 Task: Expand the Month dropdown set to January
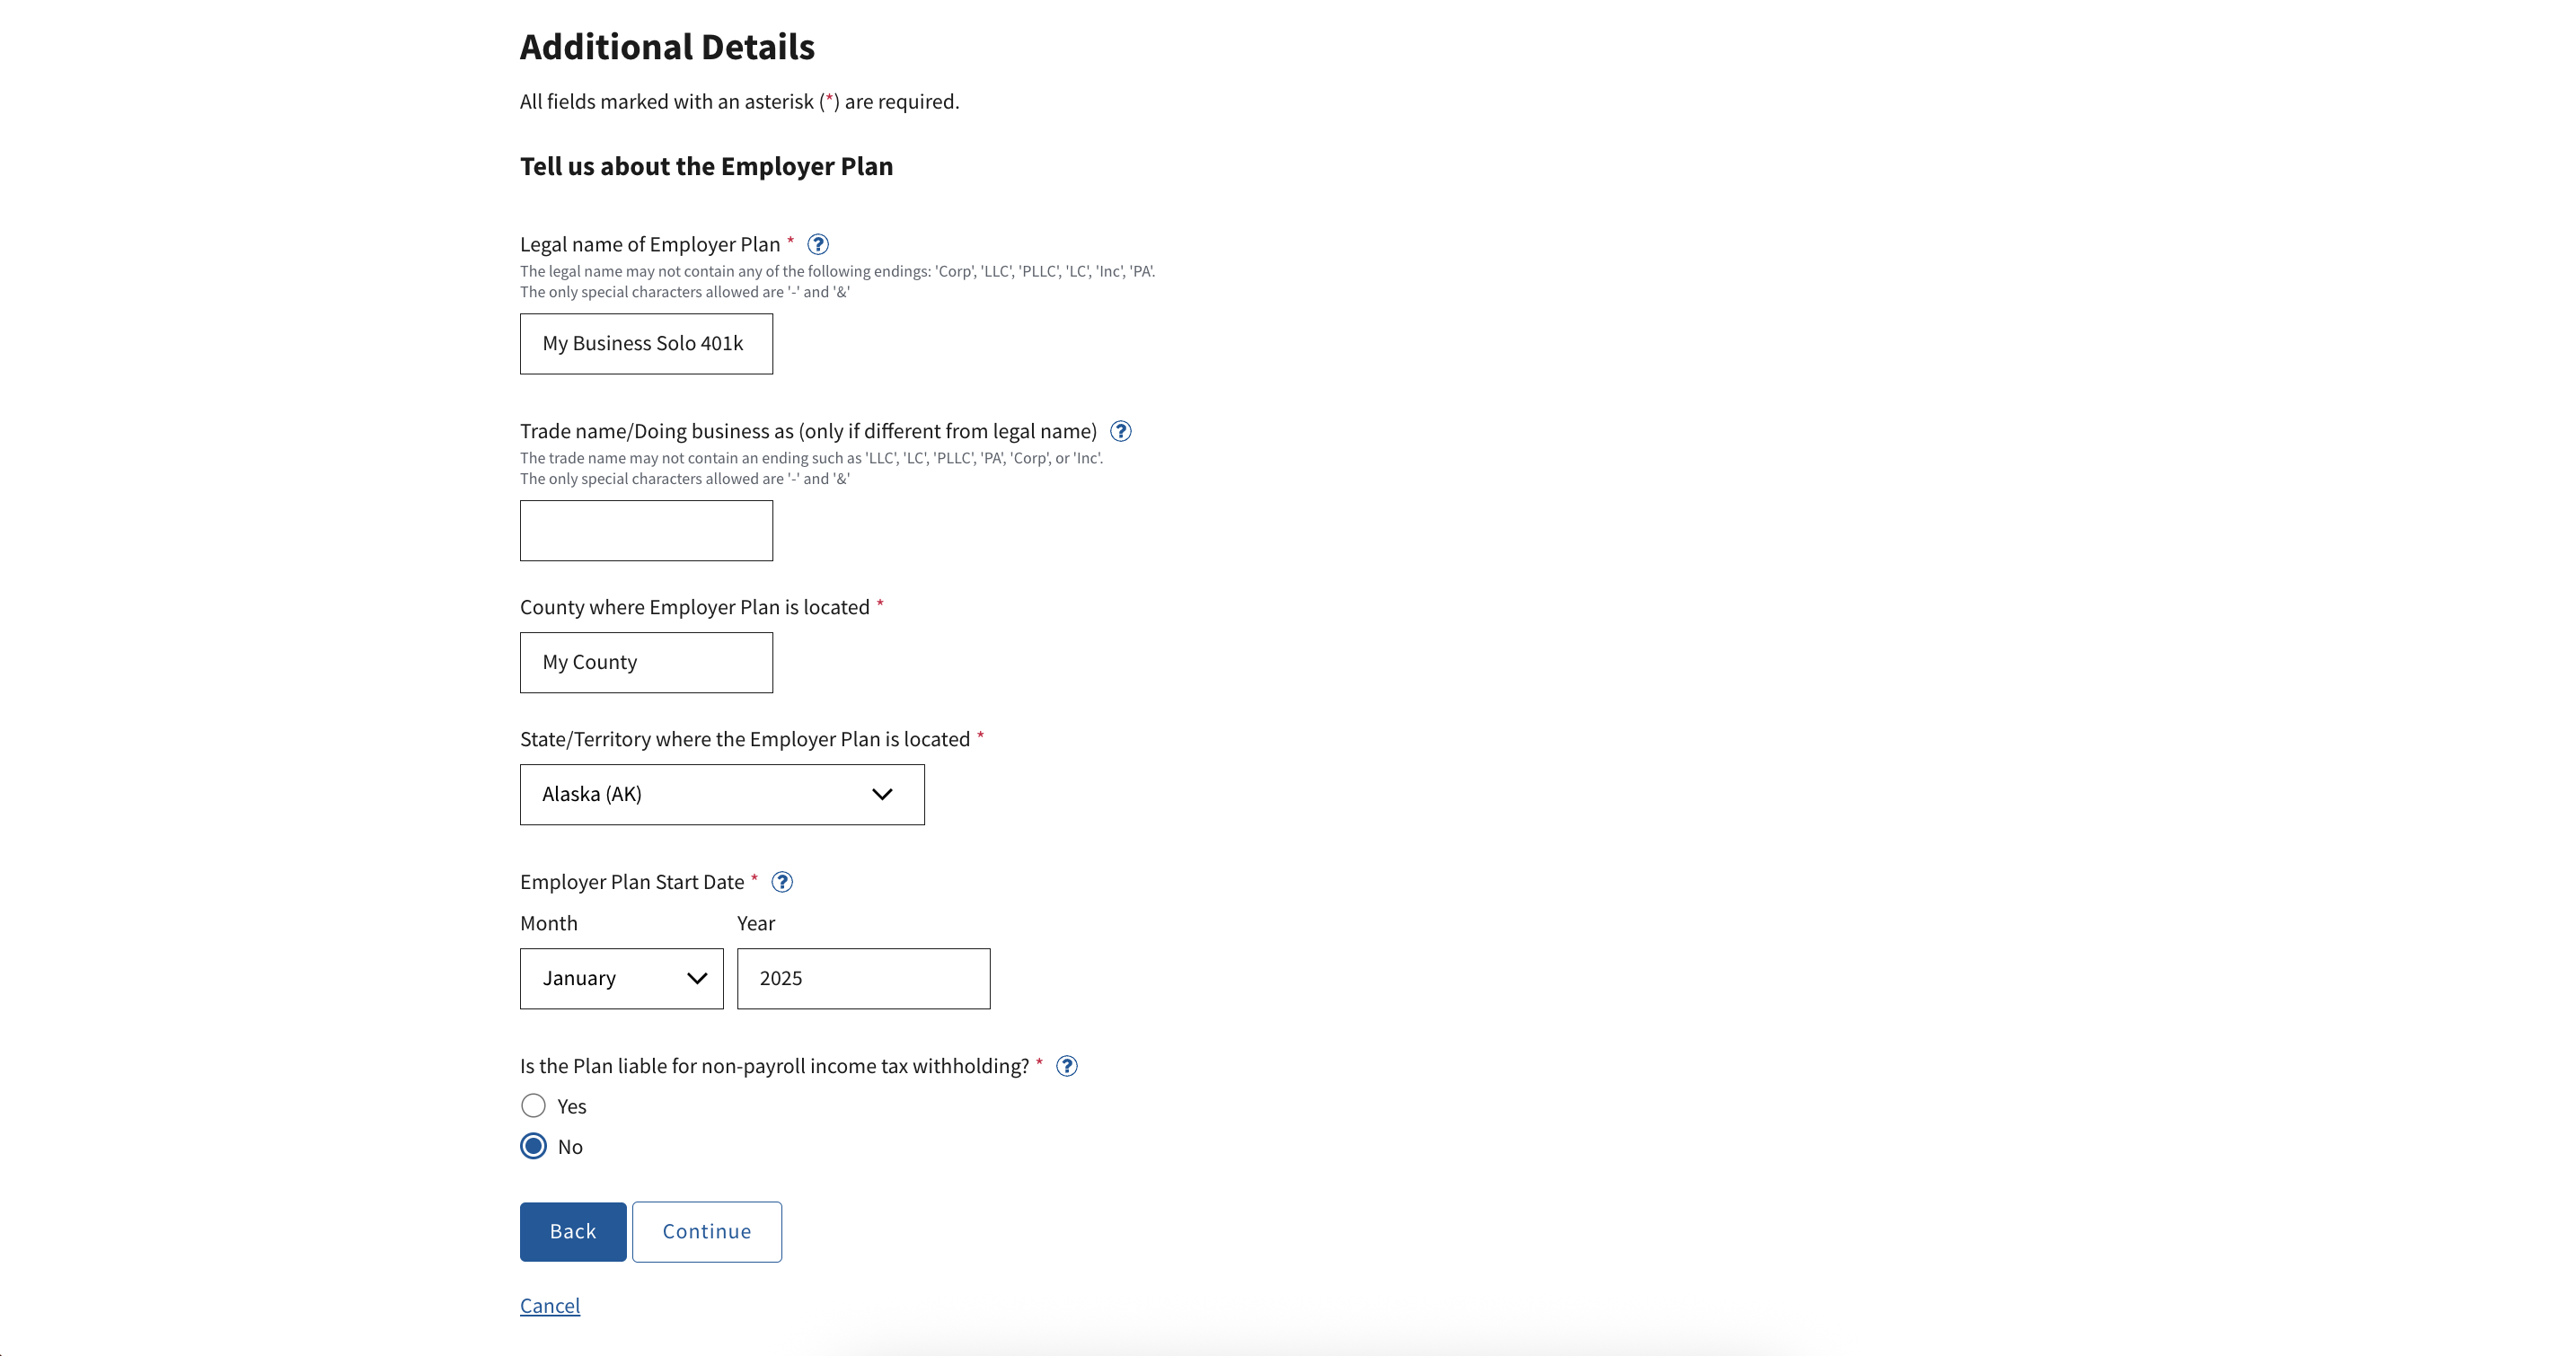click(621, 979)
